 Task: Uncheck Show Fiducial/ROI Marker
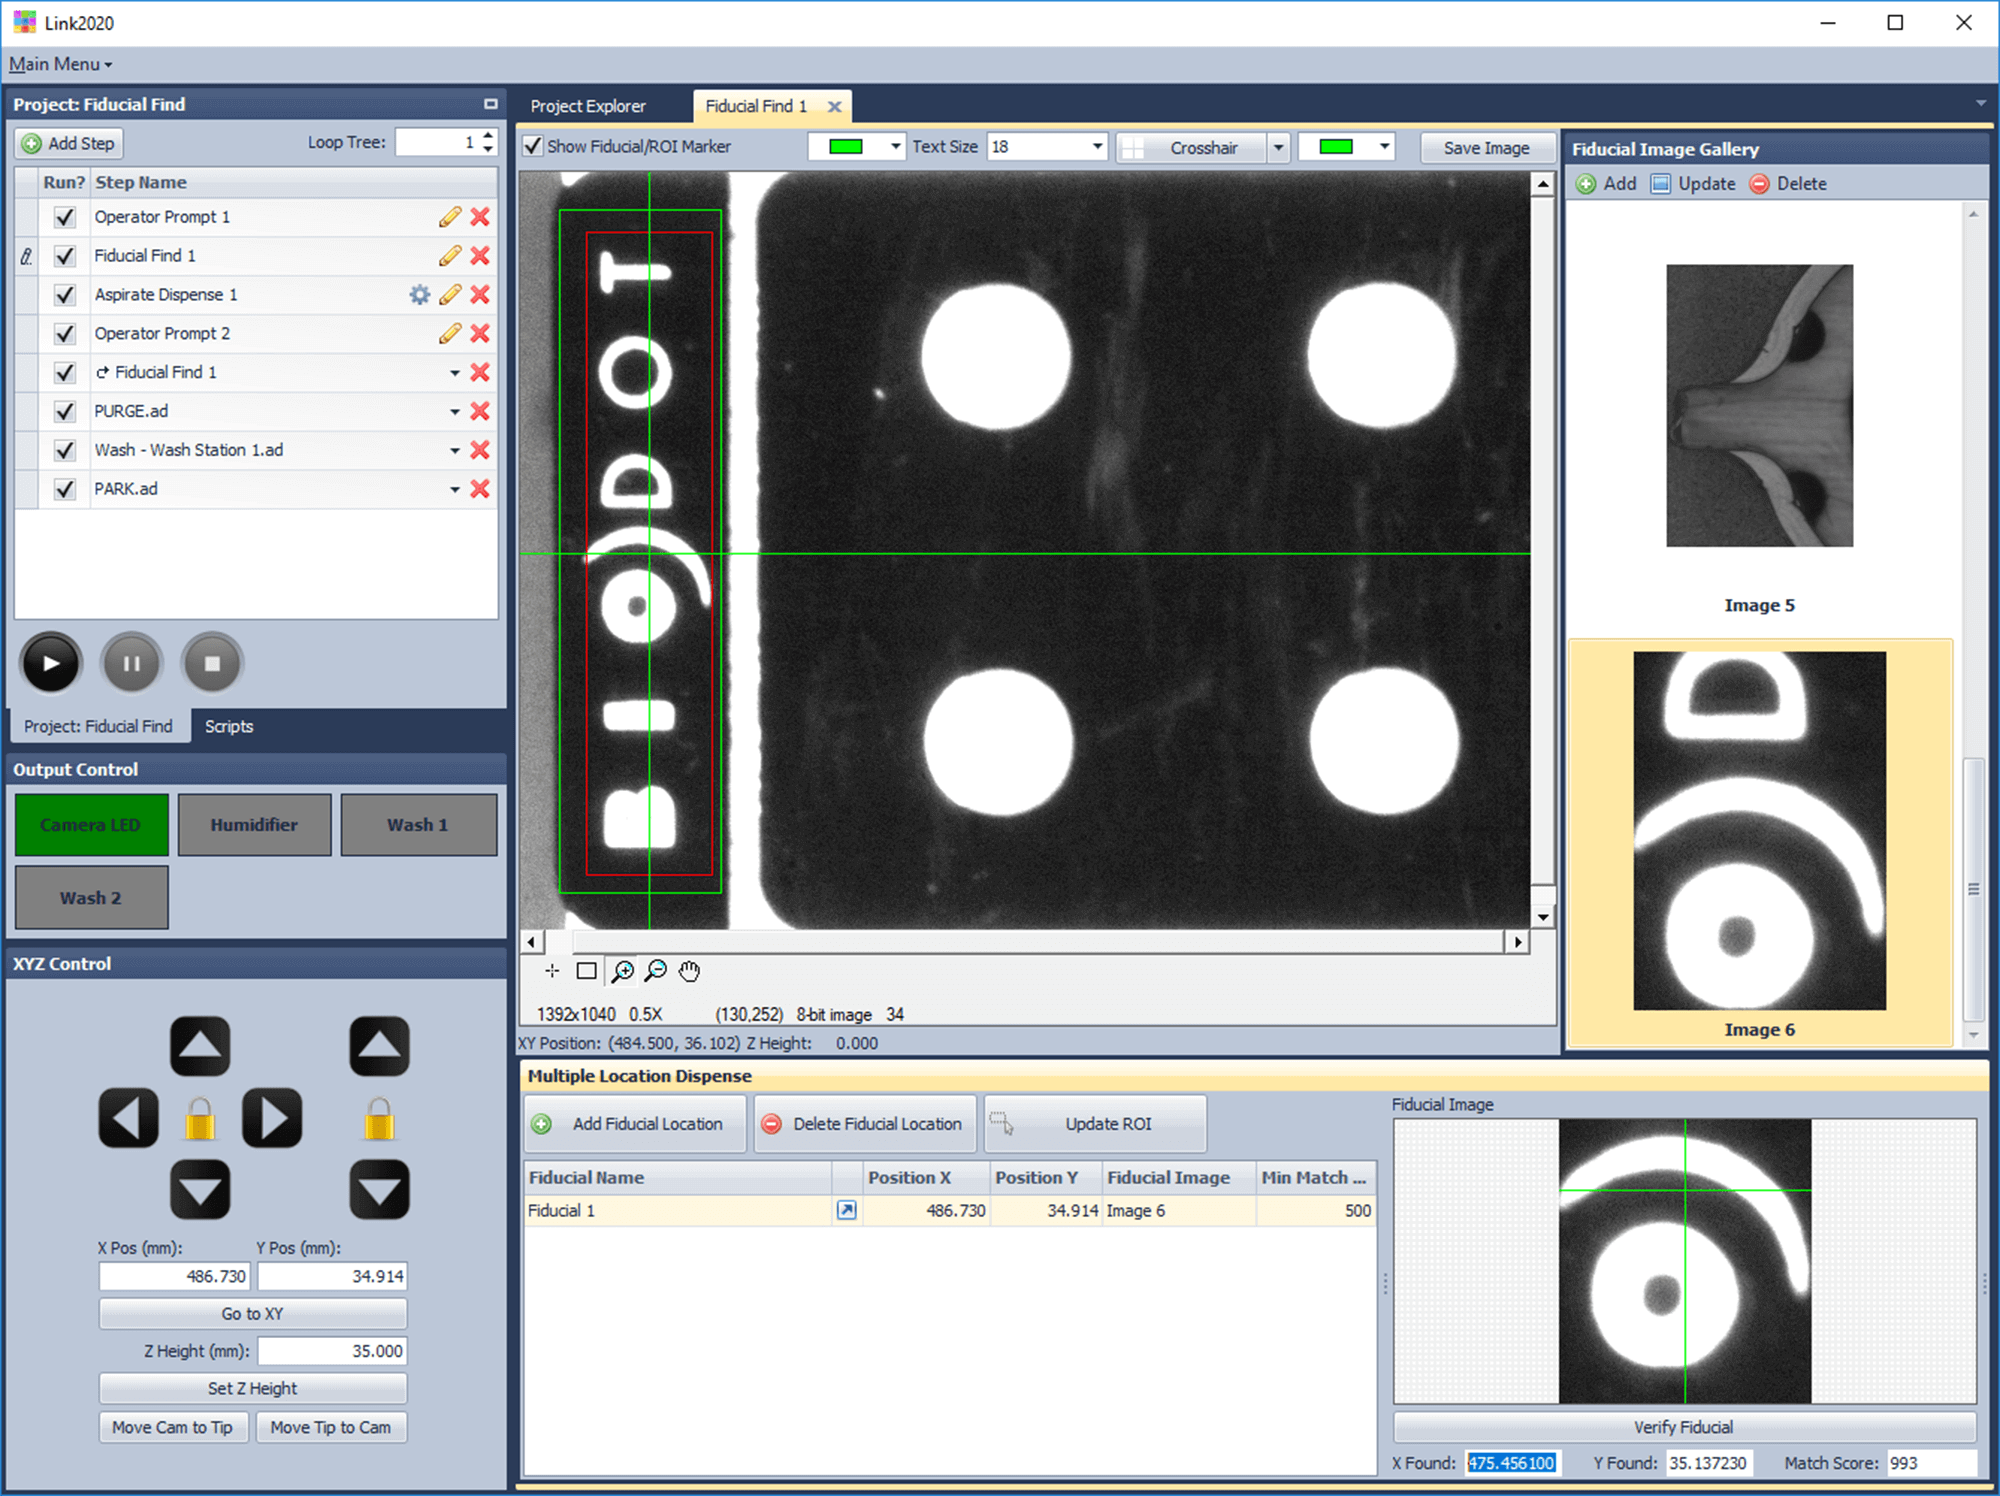[x=534, y=147]
